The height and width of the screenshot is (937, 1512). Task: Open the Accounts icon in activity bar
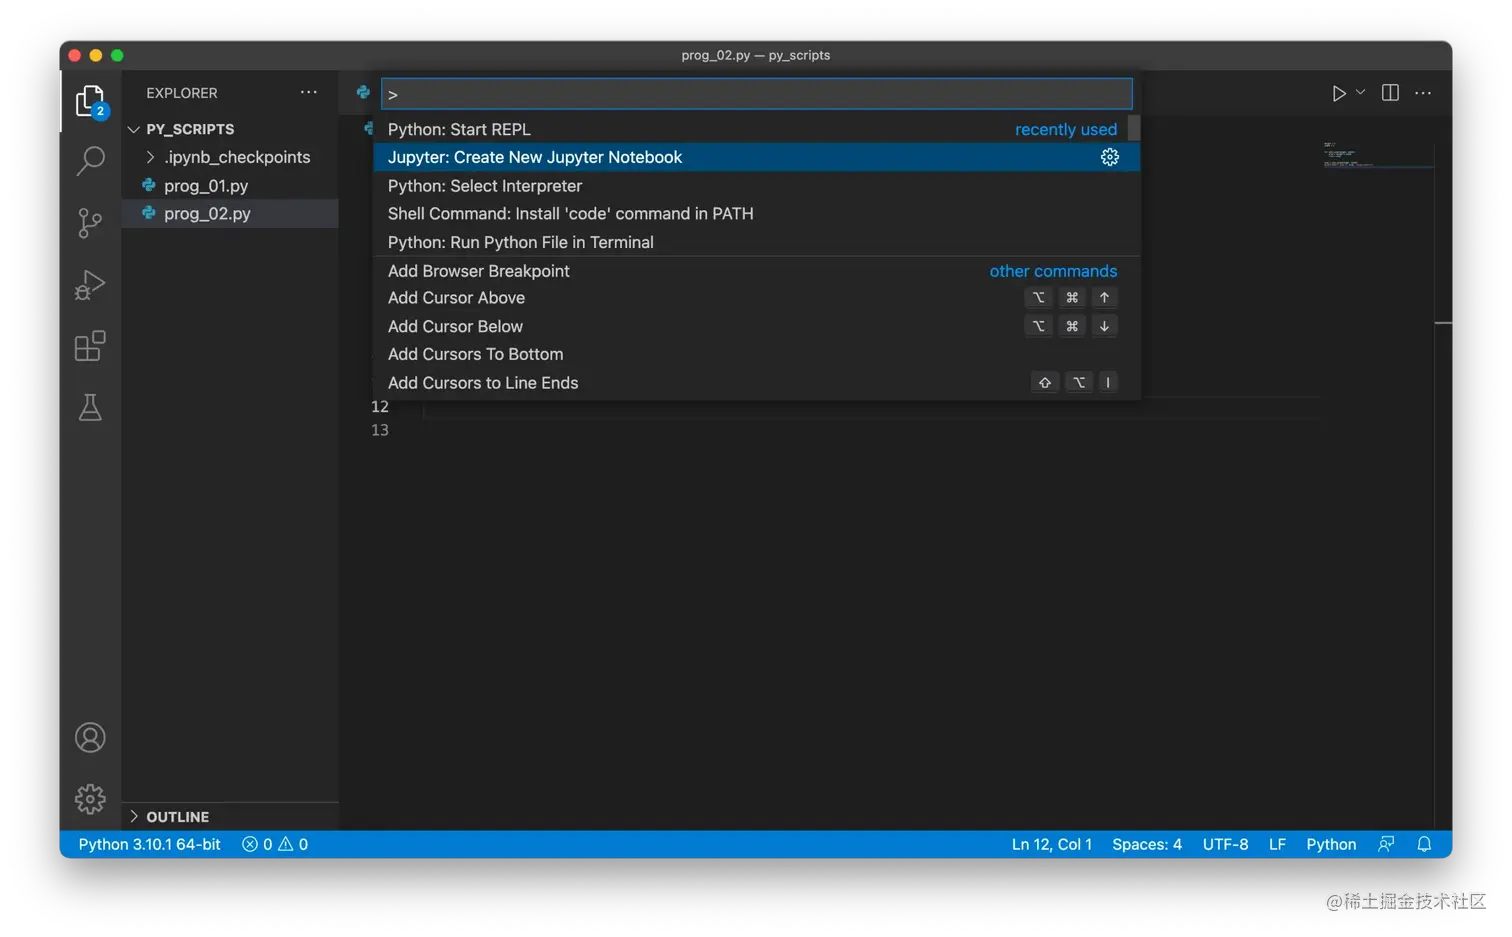point(90,738)
